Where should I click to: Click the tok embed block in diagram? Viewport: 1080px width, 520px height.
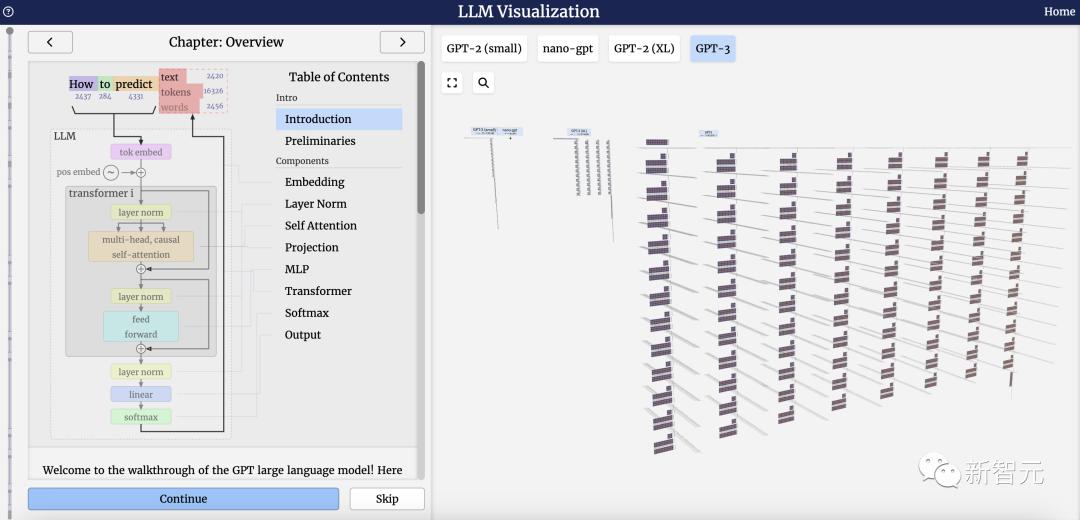click(141, 152)
